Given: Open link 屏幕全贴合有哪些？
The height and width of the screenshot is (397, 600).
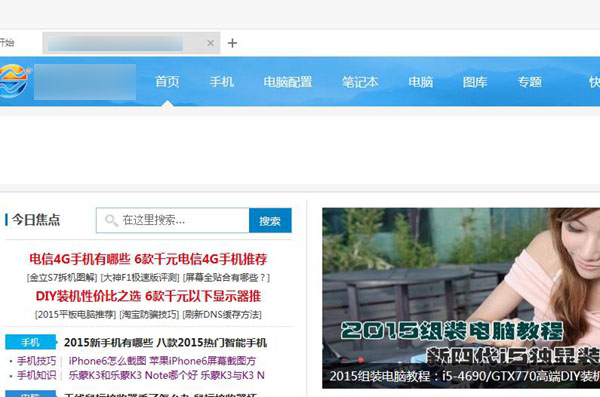Looking at the screenshot, I should tap(226, 278).
